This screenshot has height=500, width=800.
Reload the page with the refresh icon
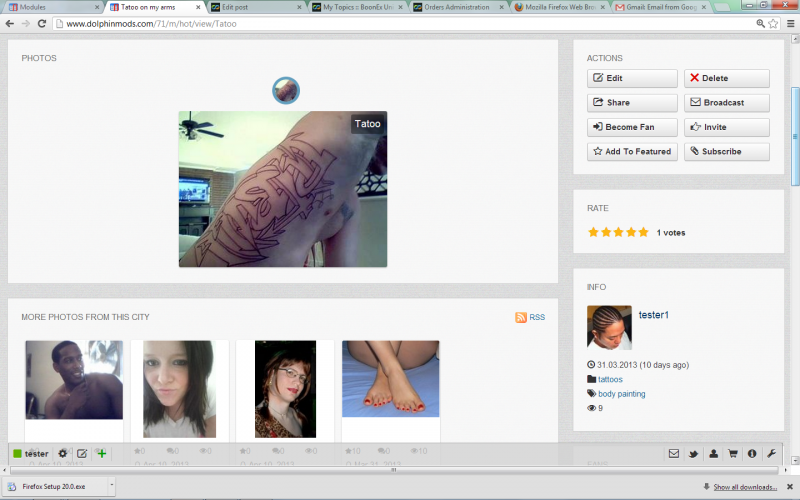tap(42, 23)
